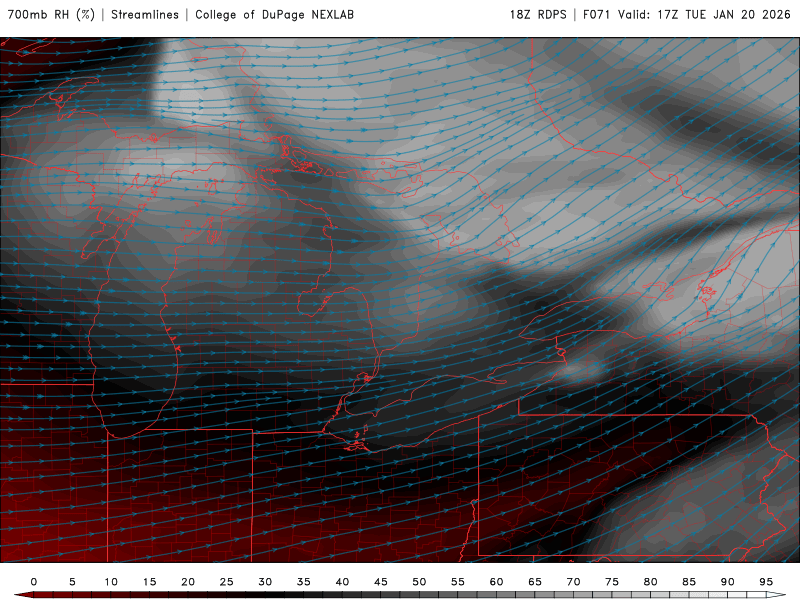
Task: Click the '700mb RH (%)' title text
Action: pyautogui.click(x=51, y=14)
